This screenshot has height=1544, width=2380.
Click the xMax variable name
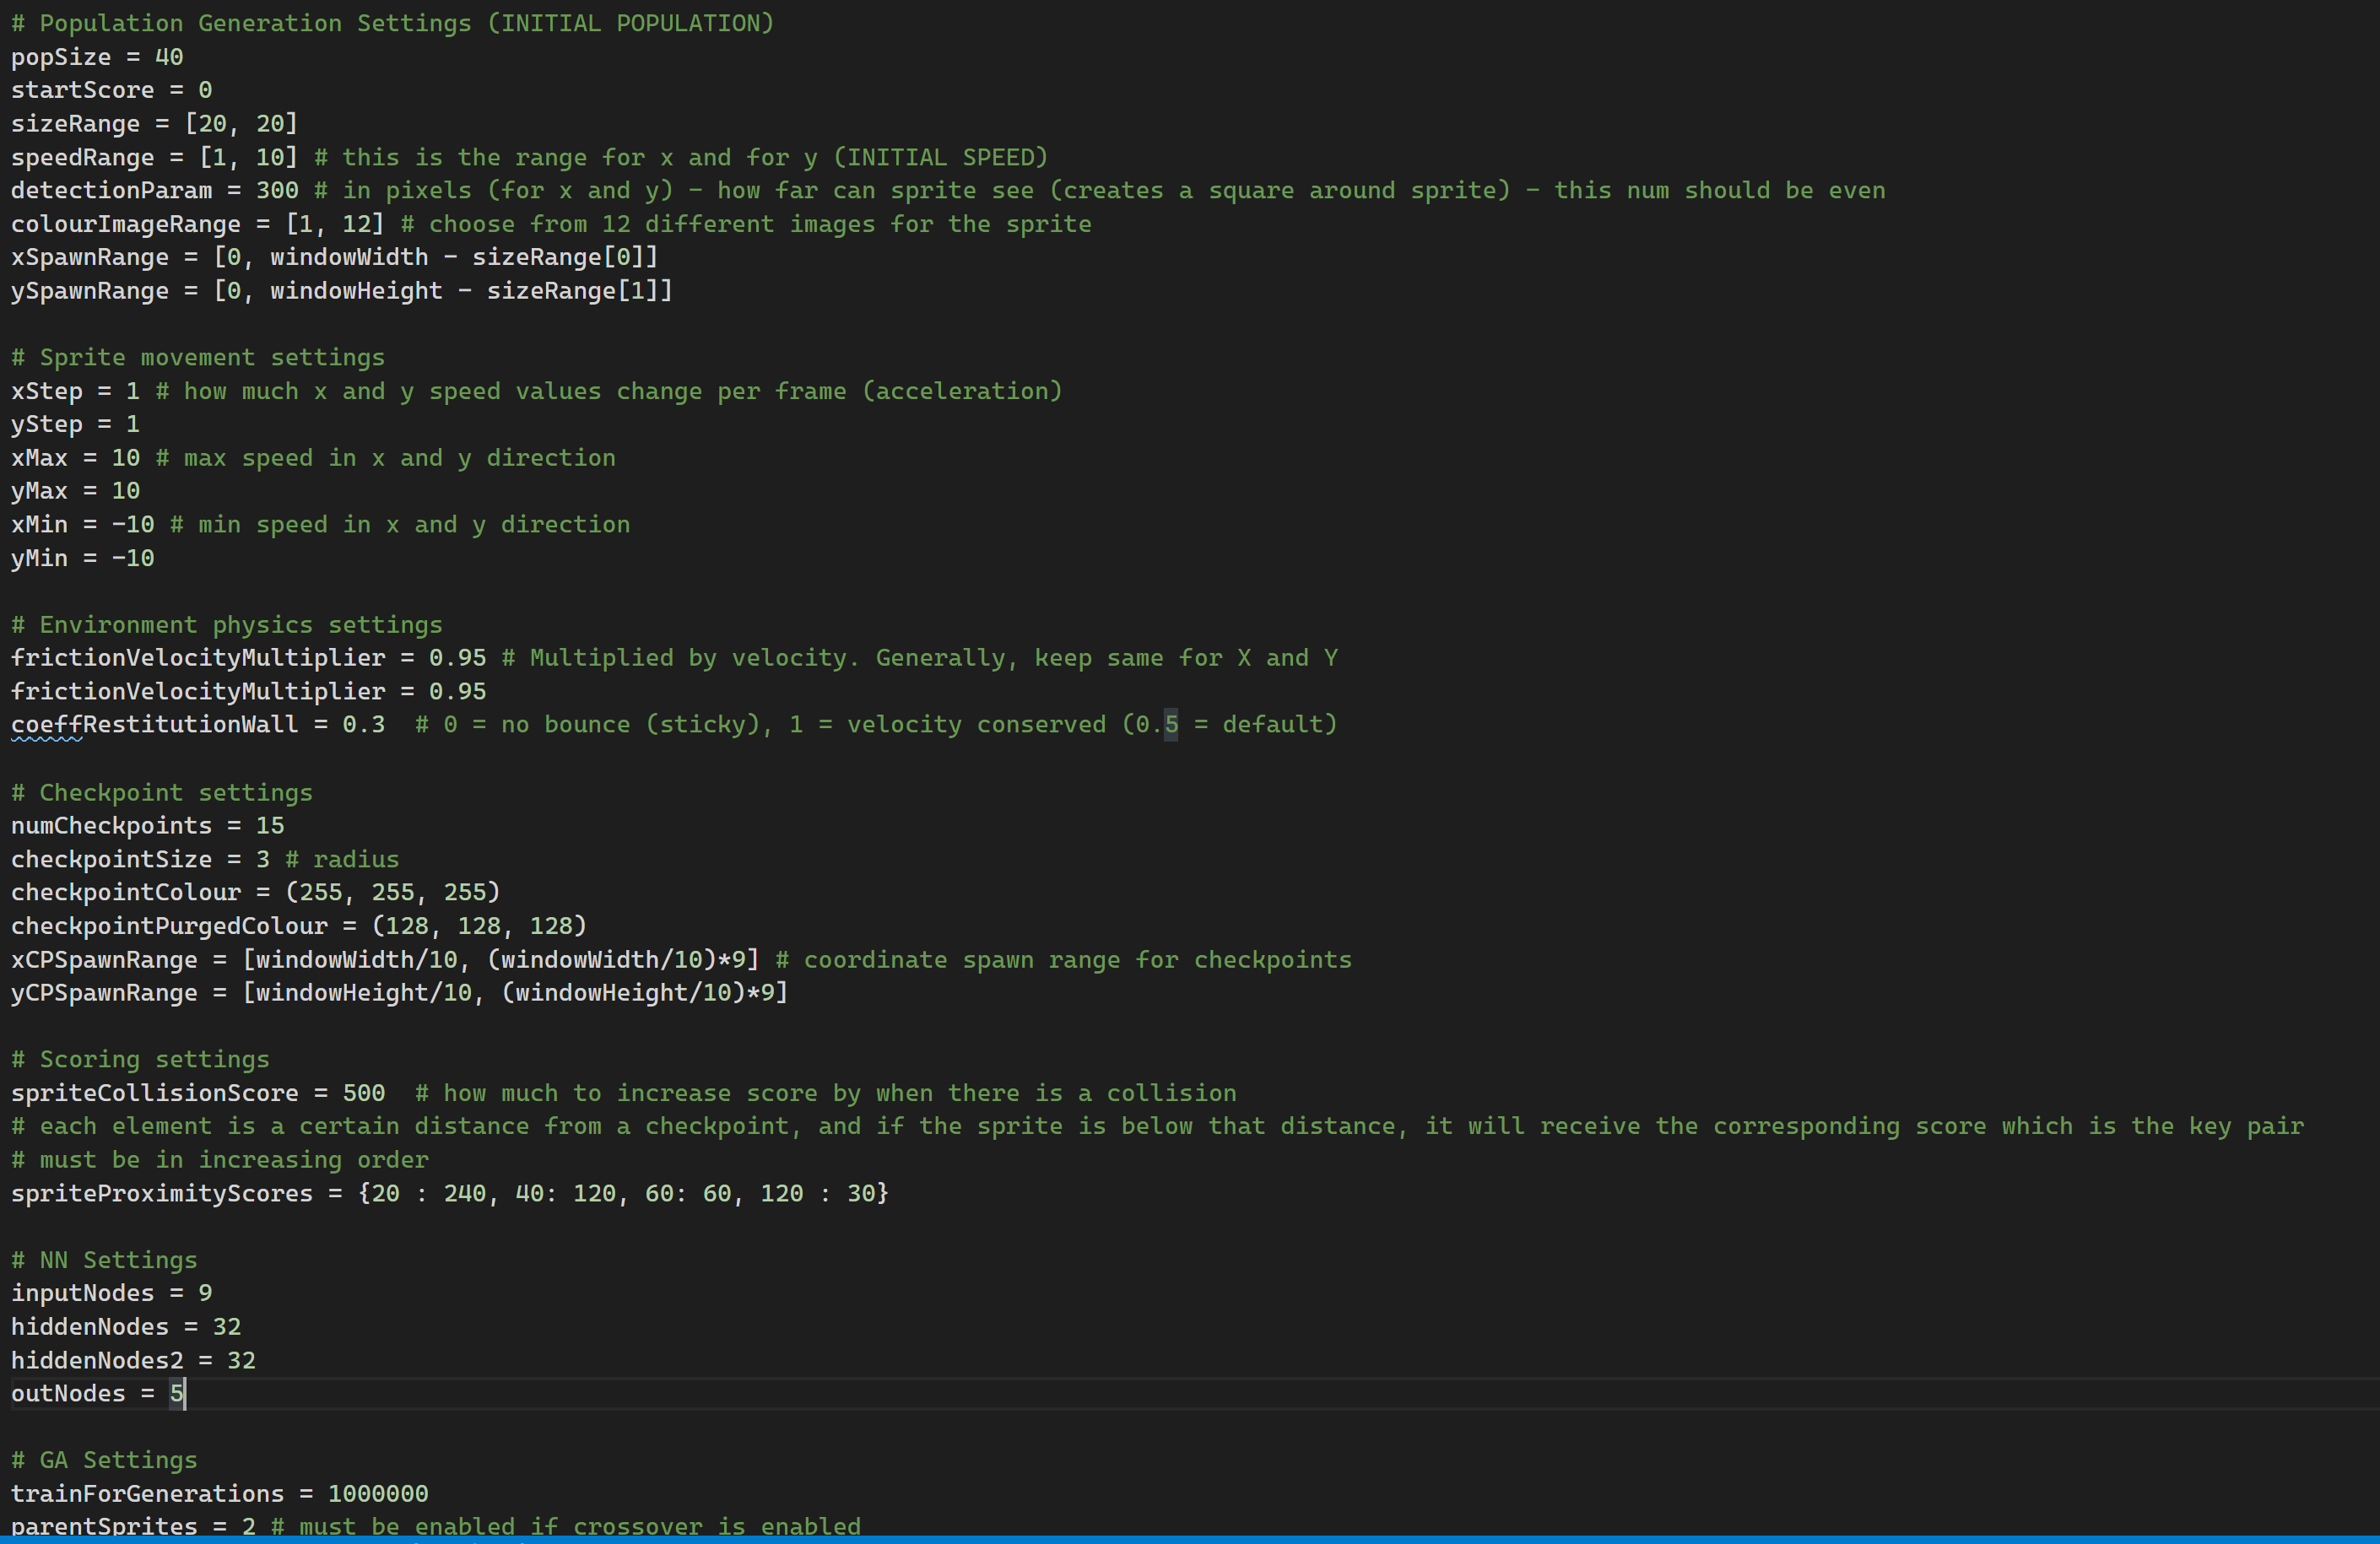point(39,458)
